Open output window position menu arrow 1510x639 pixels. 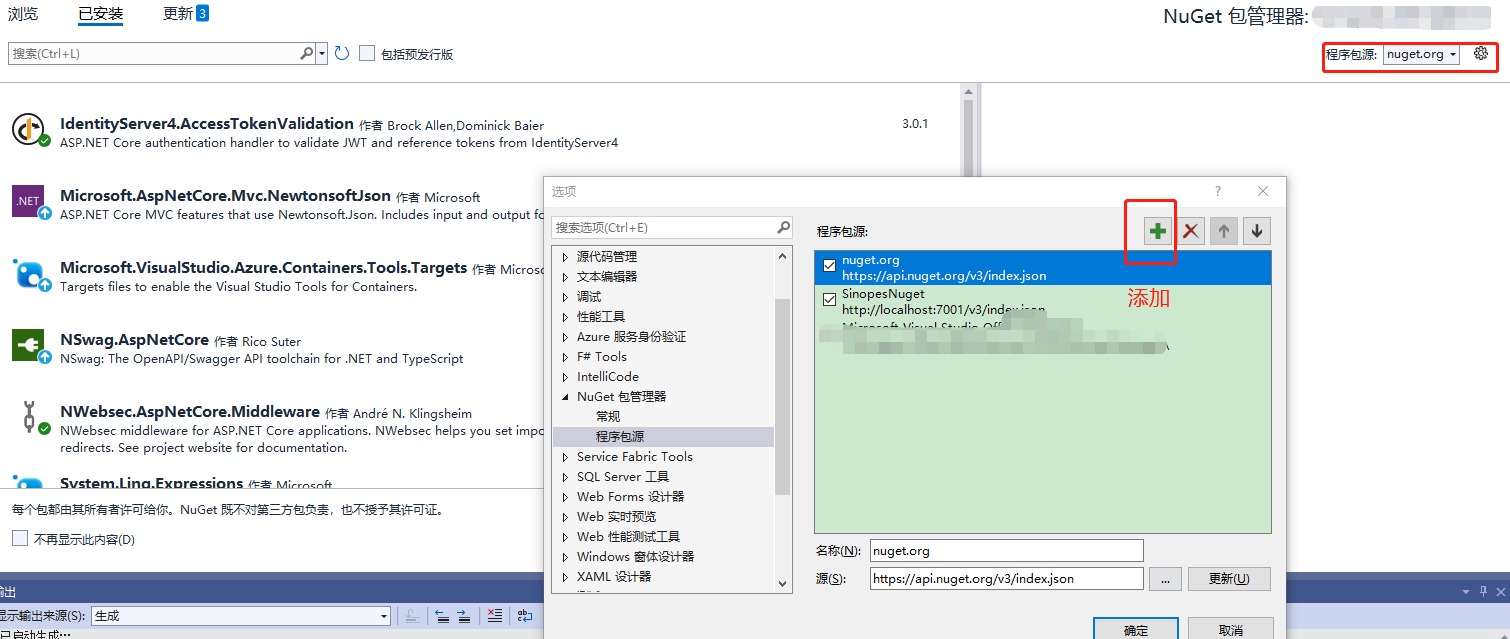coord(1465,592)
